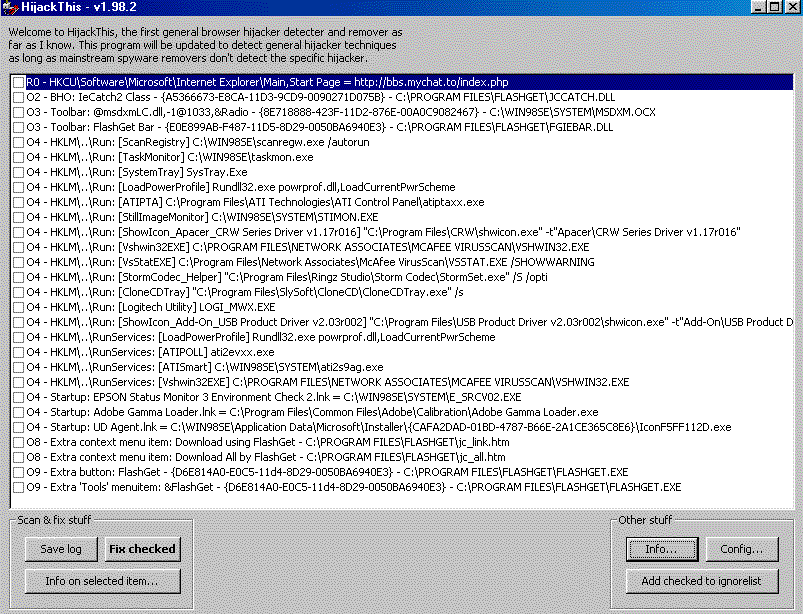Check the O8 Download All by FlashGet checkbox
The width and height of the screenshot is (803, 614).
point(18,457)
